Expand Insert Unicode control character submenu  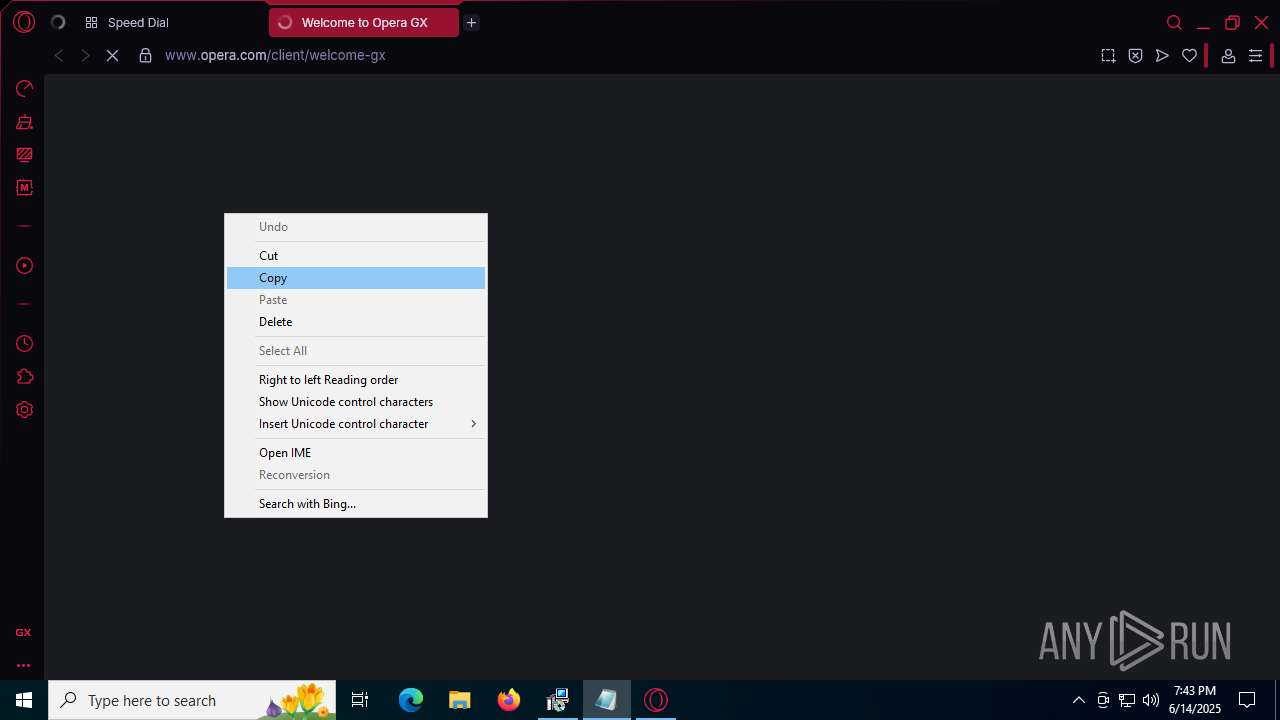coord(356,424)
